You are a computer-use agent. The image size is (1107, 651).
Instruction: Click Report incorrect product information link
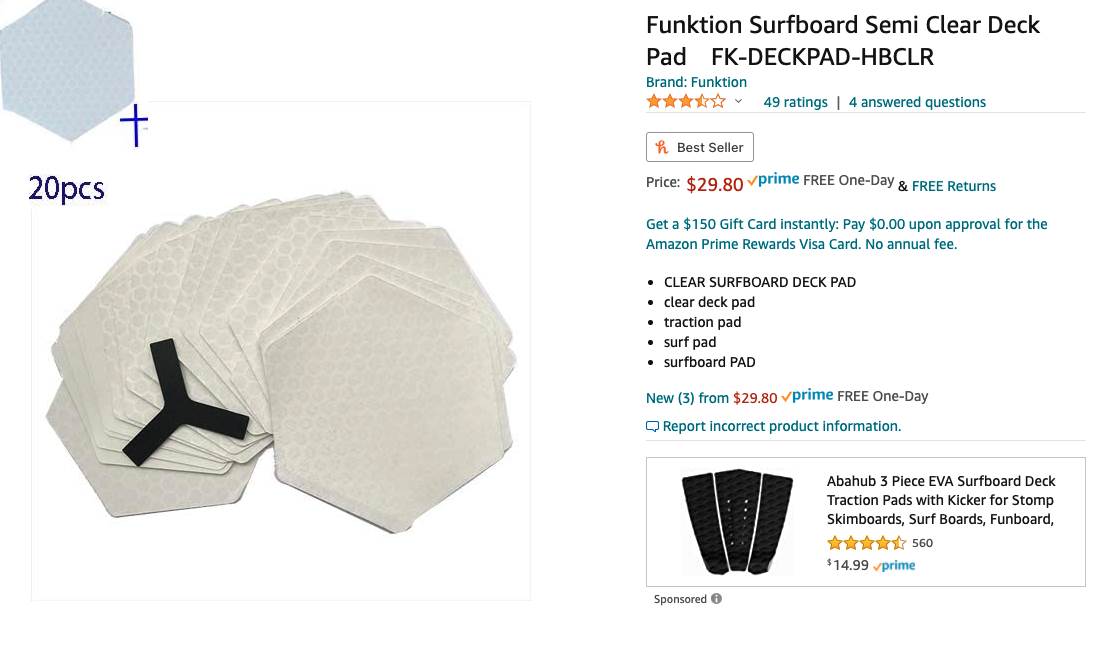(x=781, y=426)
